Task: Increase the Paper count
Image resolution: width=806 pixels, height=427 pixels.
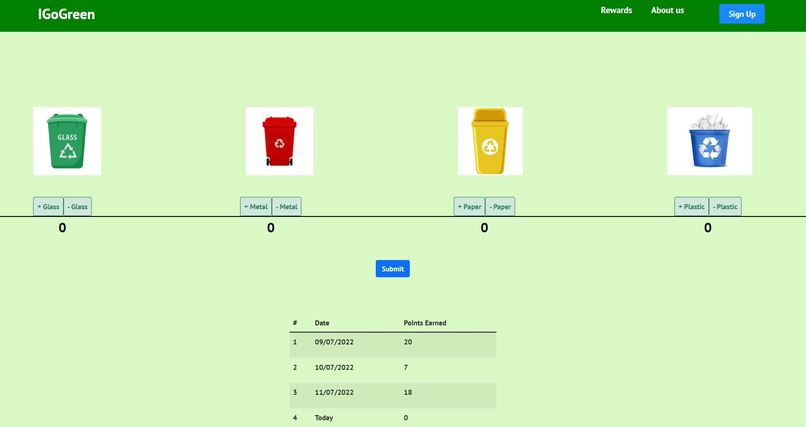Action: [x=469, y=207]
